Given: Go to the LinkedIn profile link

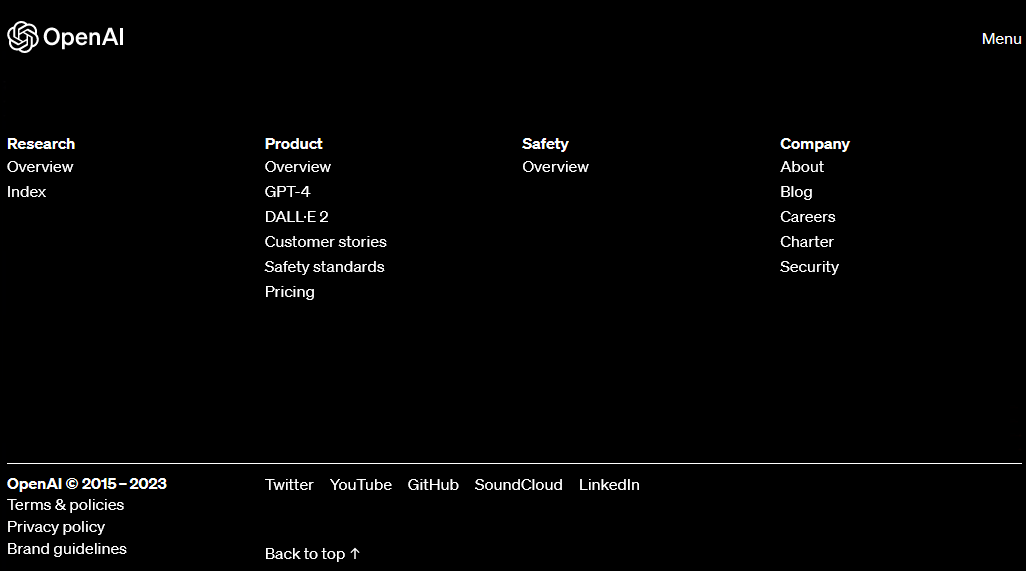Looking at the screenshot, I should [609, 485].
